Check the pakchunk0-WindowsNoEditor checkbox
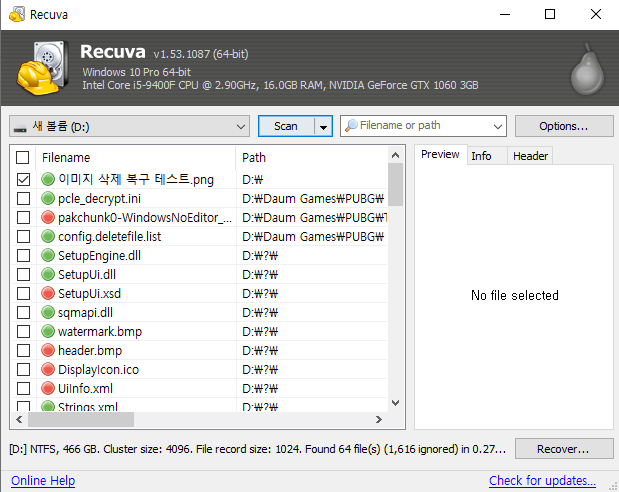Screen dimensions: 619x492 (23, 217)
